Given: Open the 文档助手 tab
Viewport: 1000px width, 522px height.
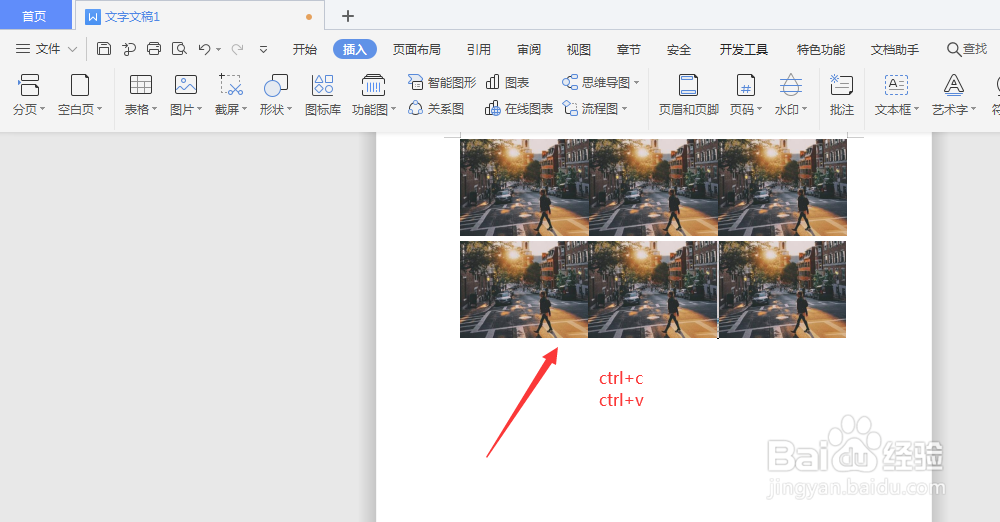Looking at the screenshot, I should tap(895, 49).
